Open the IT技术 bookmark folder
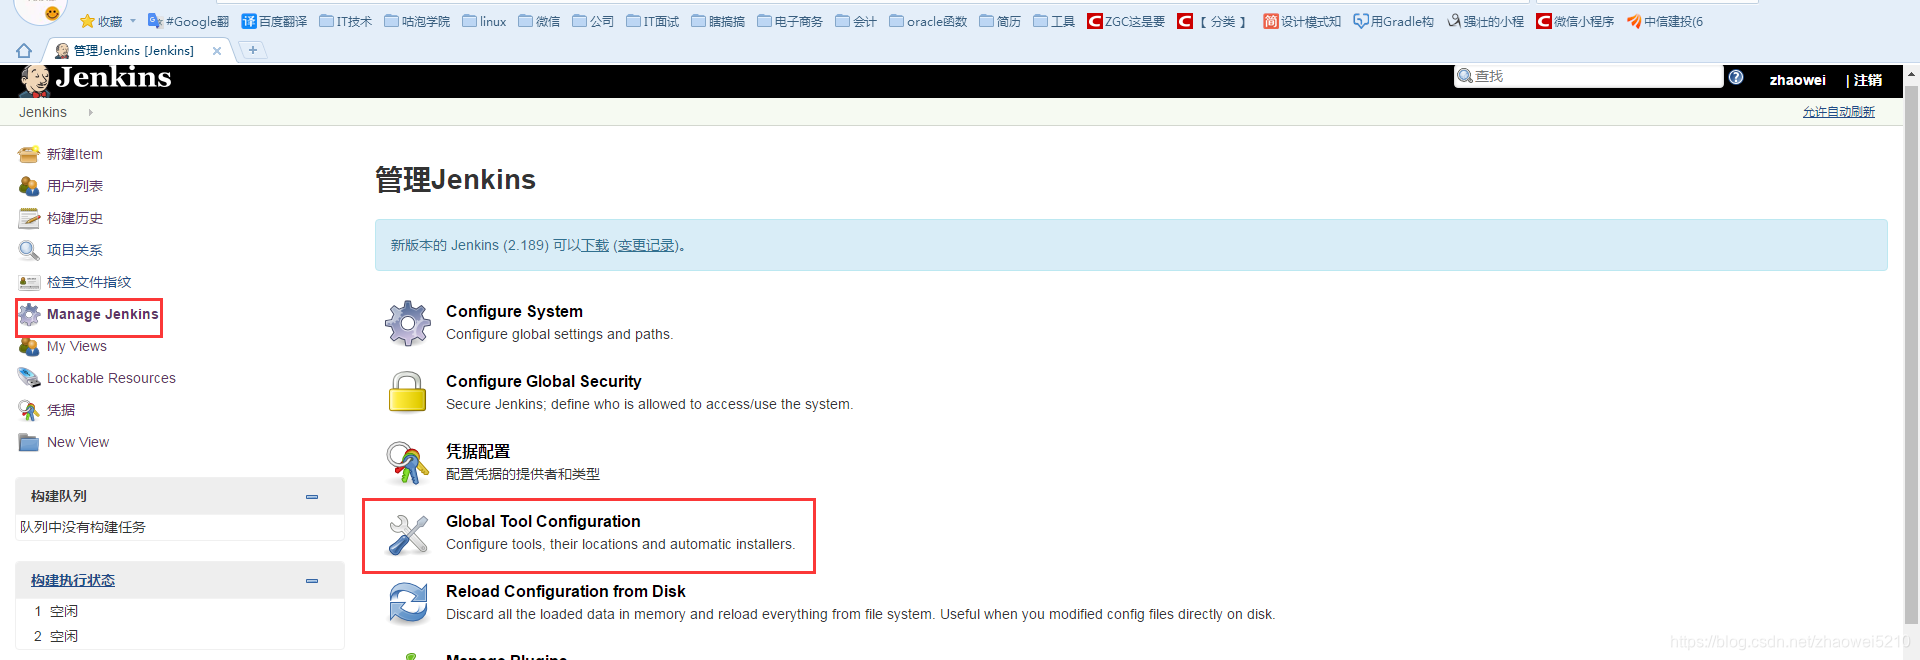 (x=345, y=21)
